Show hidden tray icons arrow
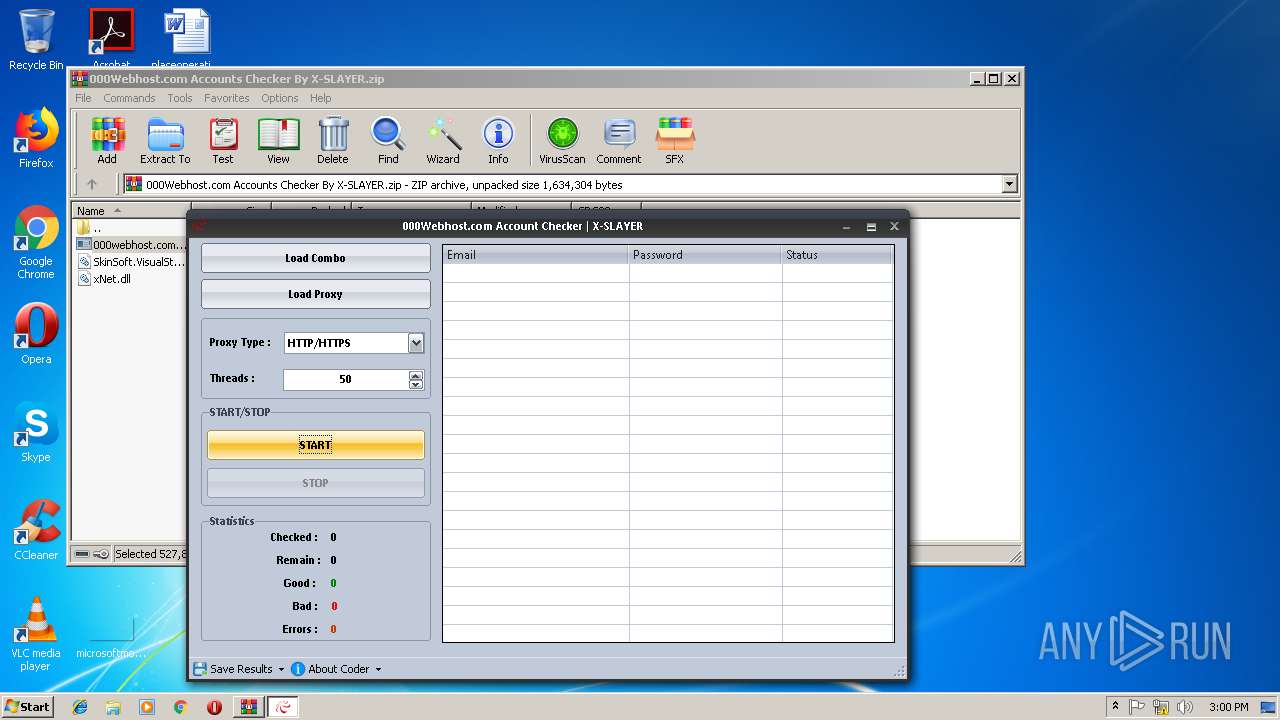Image resolution: width=1280 pixels, height=720 pixels. tap(1116, 707)
